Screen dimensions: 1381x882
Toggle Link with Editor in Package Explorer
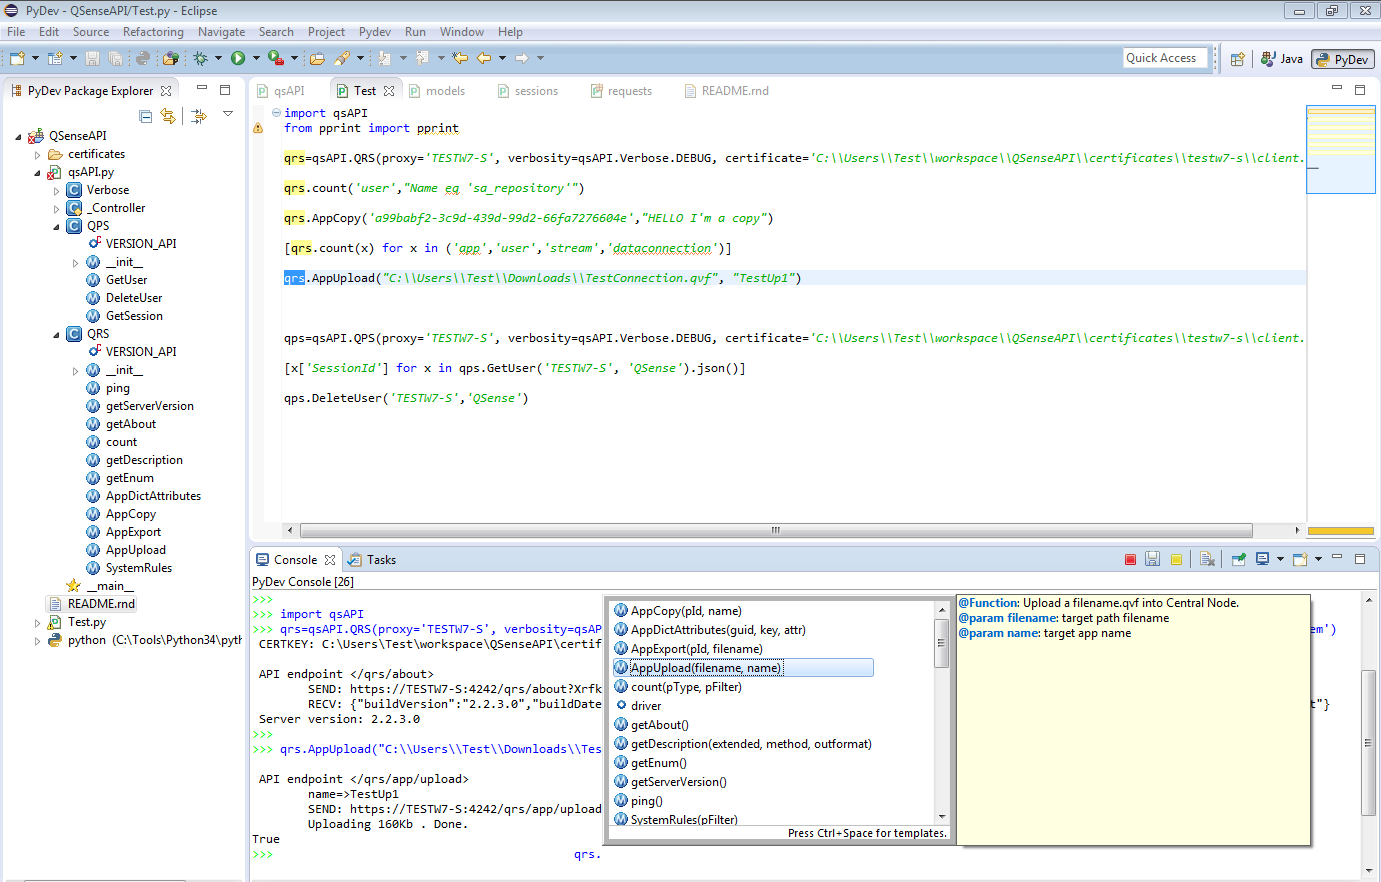point(168,116)
